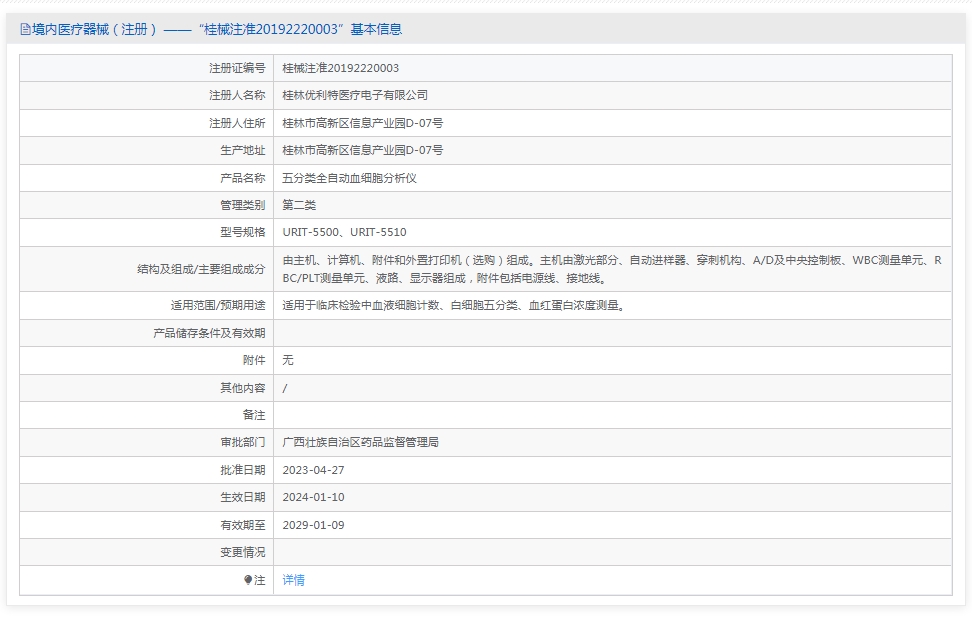Screen dimensions: 972x619
Task: Click the address value in 注册人住所 row
Action: pyautogui.click(x=362, y=123)
